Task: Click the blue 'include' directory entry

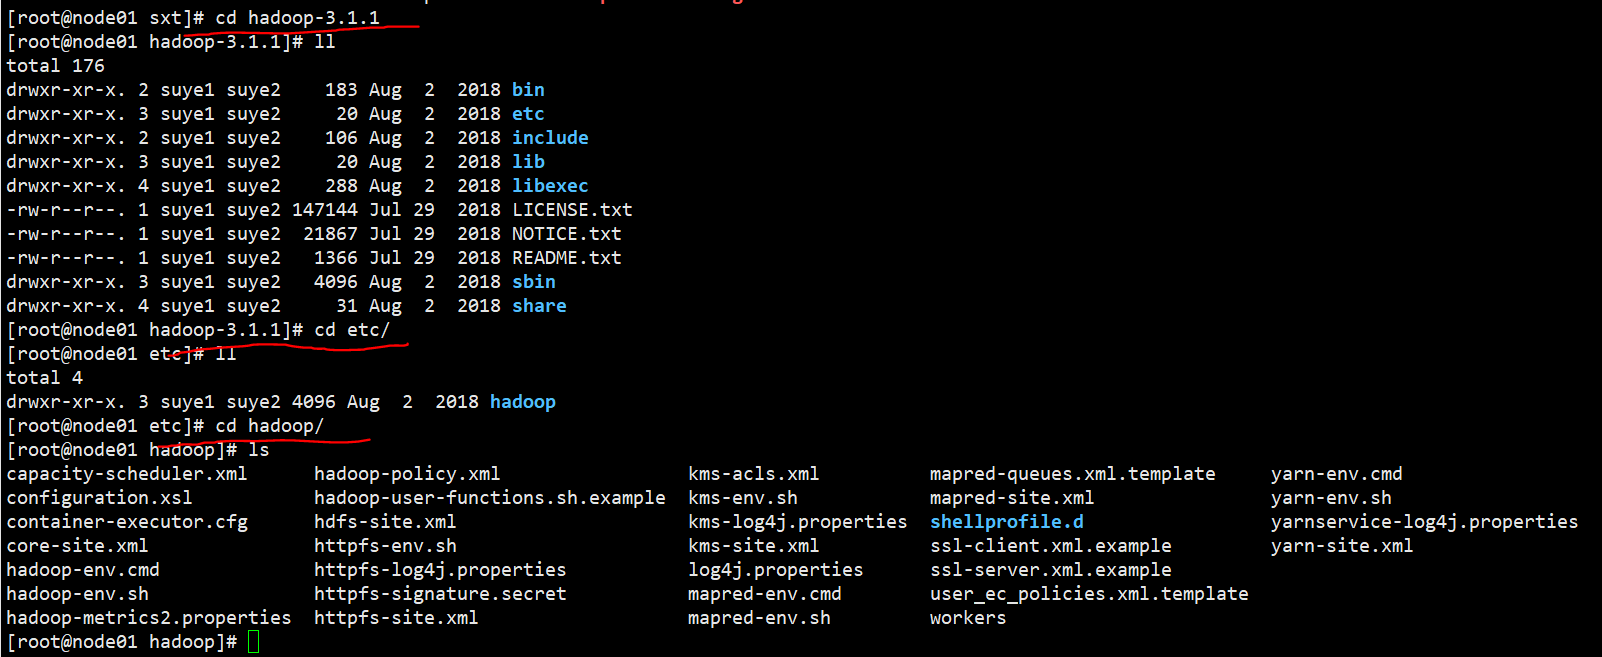Action: [550, 138]
